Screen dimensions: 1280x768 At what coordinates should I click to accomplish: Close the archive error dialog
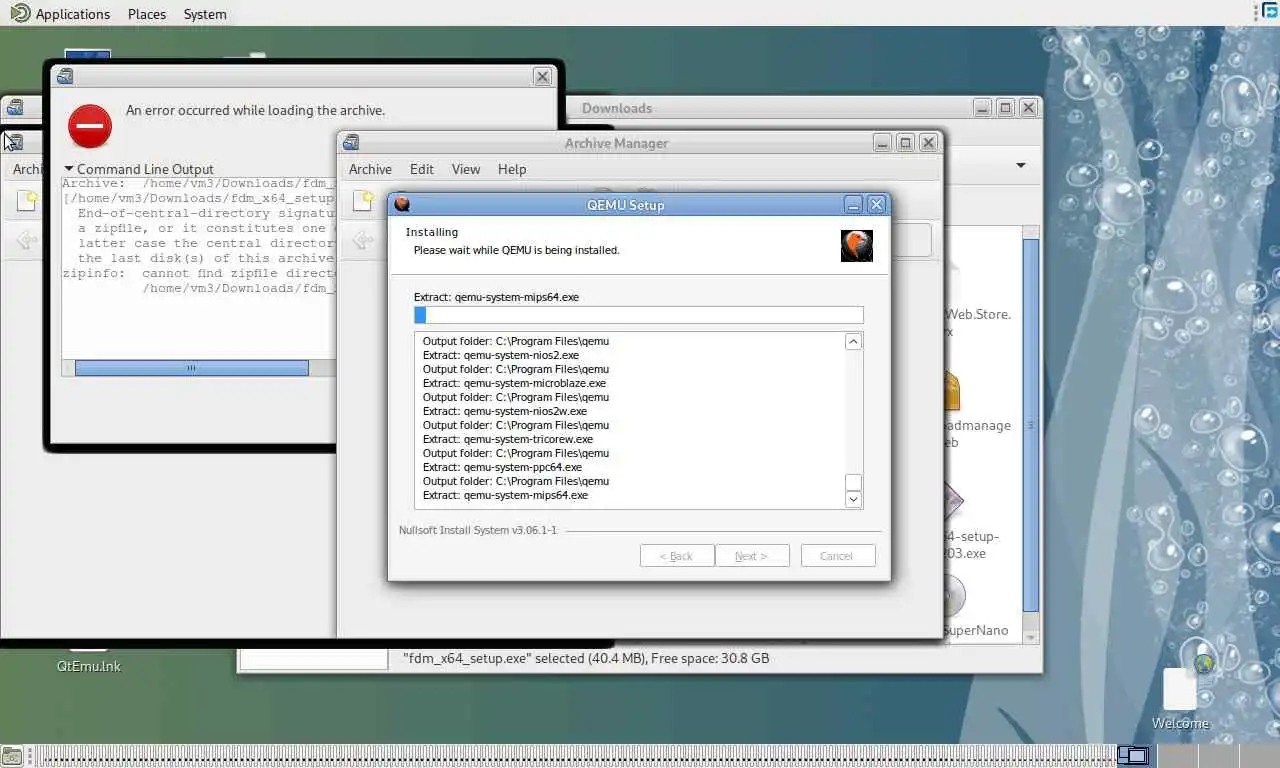(x=542, y=76)
